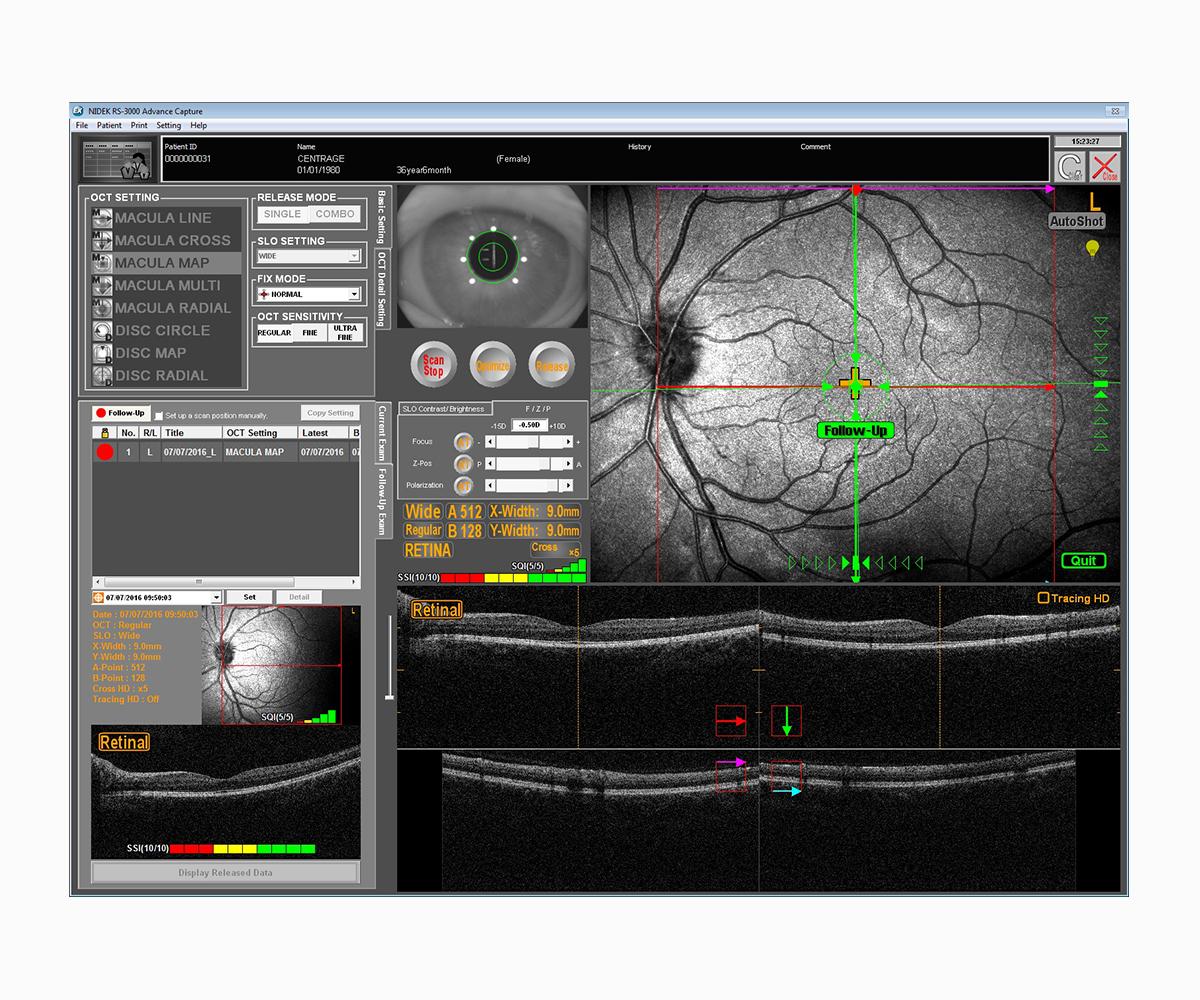
Task: Click the C reset icon near the clock
Action: 1070,167
